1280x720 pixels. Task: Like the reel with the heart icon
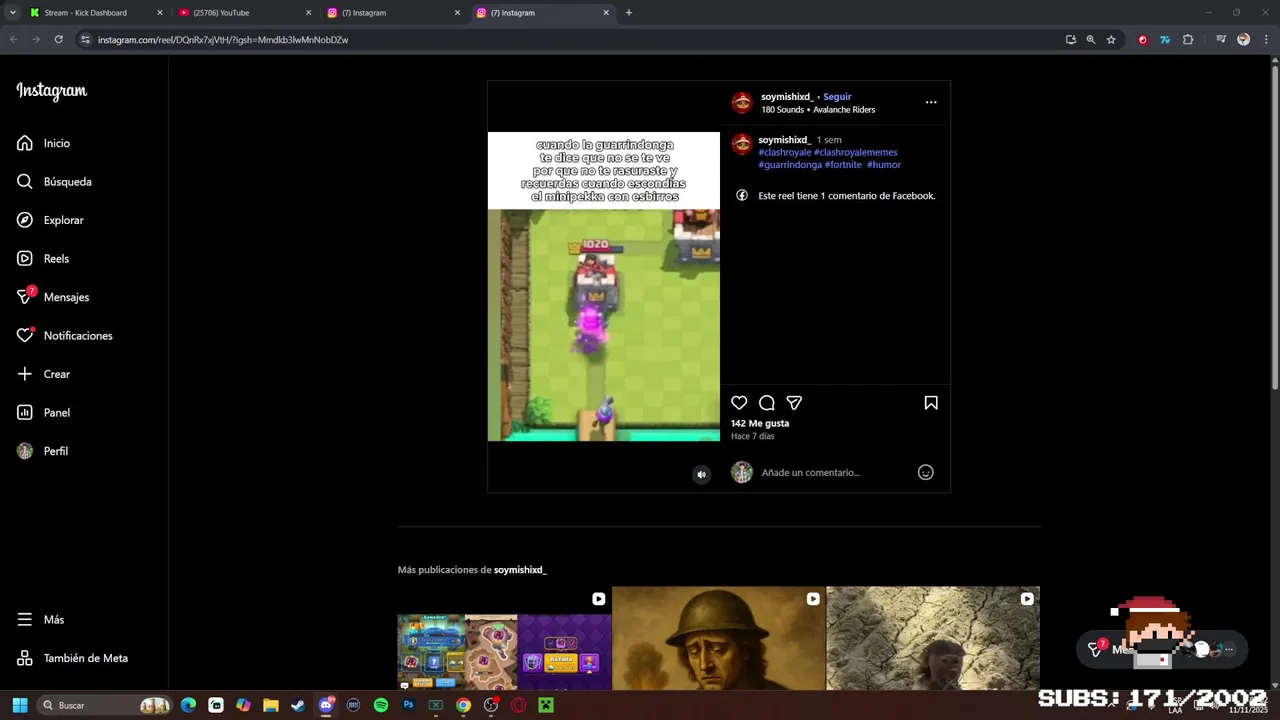tap(739, 403)
